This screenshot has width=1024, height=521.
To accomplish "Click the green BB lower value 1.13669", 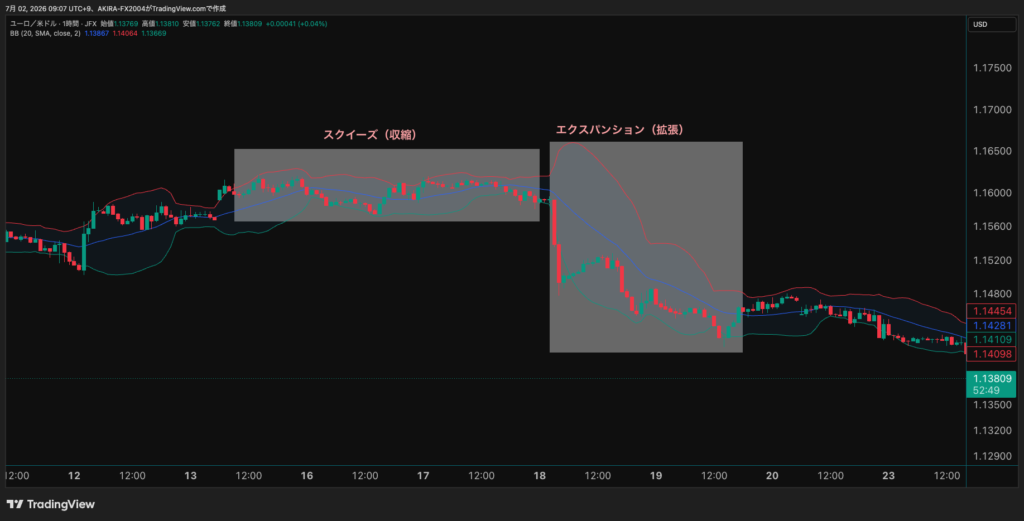I will pos(153,33).
